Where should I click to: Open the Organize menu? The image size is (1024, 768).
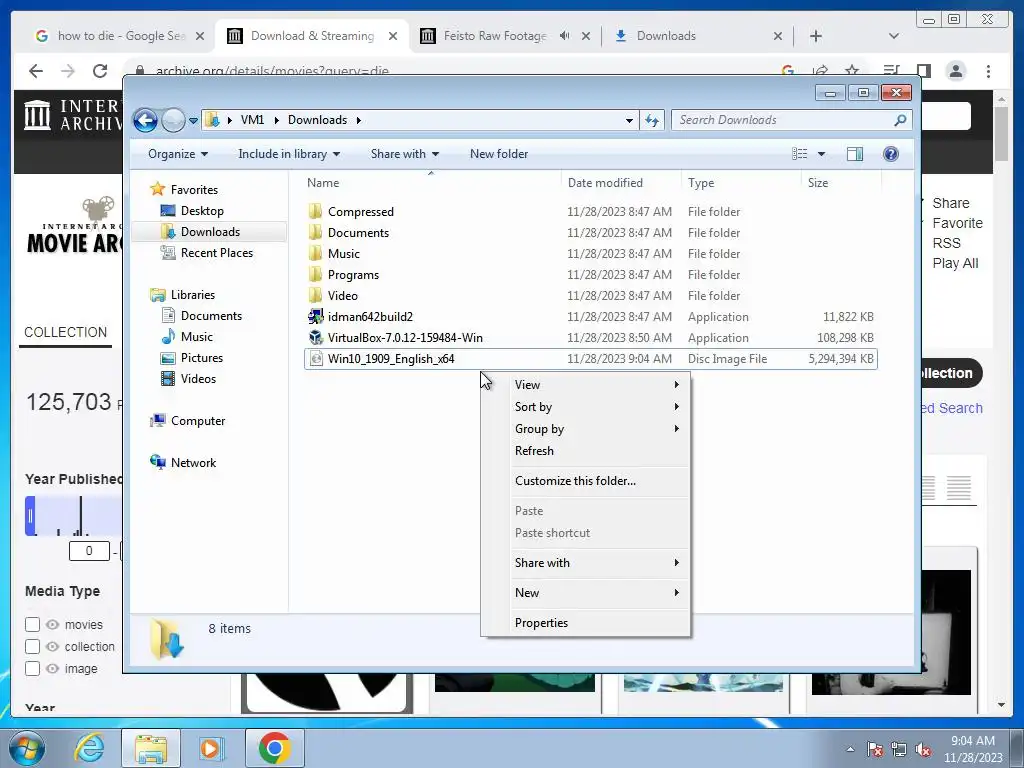point(178,154)
